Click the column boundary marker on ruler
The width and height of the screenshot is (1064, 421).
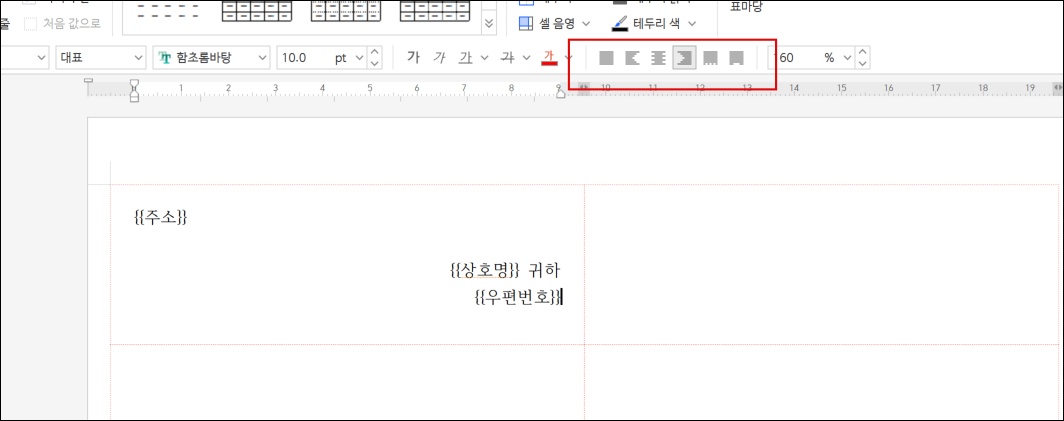coord(584,88)
